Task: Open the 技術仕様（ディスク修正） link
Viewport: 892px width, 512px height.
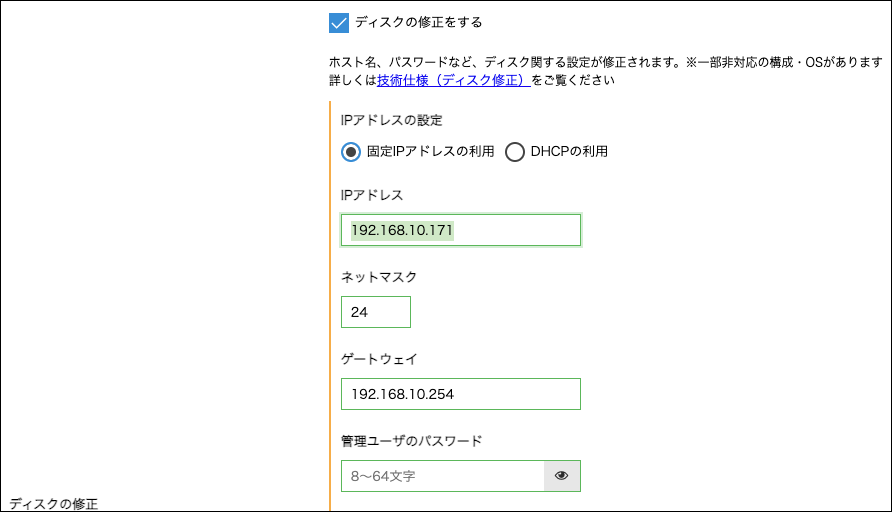Action: [454, 80]
